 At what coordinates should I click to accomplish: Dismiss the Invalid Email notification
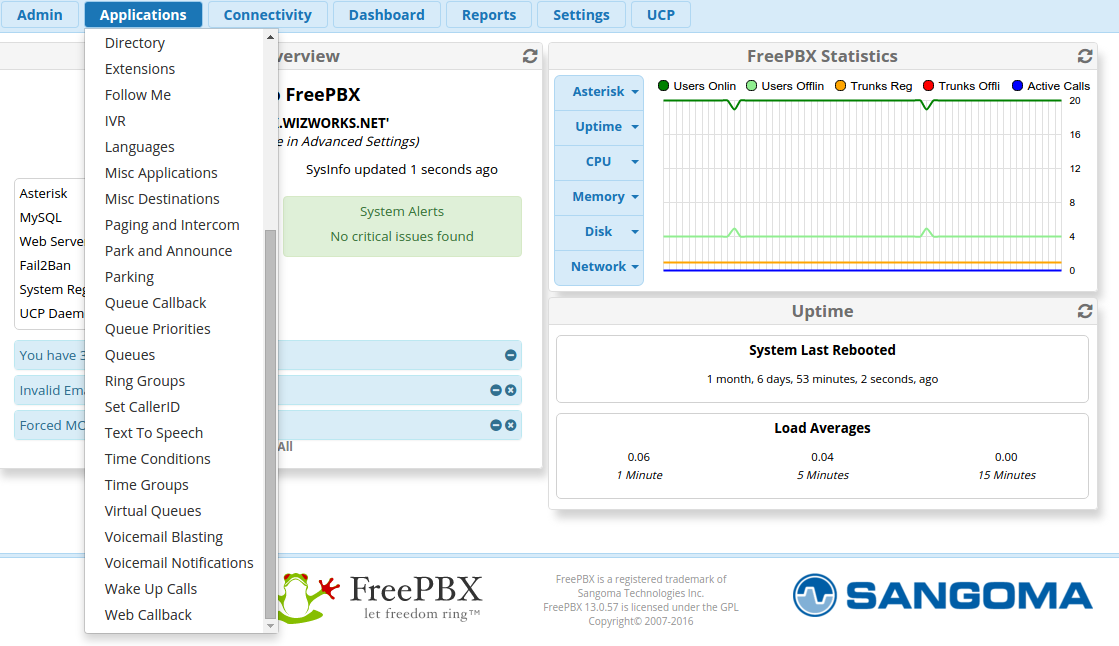[x=510, y=390]
